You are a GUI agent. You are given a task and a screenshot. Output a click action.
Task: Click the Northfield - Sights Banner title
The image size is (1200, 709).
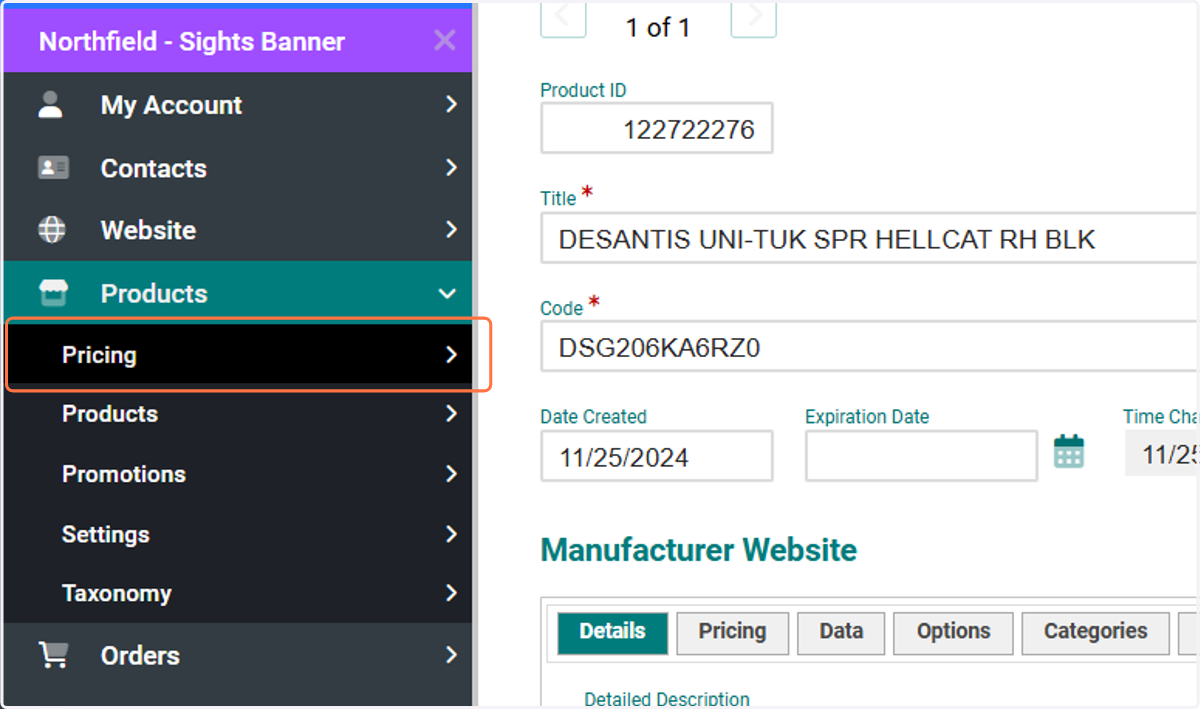[192, 41]
